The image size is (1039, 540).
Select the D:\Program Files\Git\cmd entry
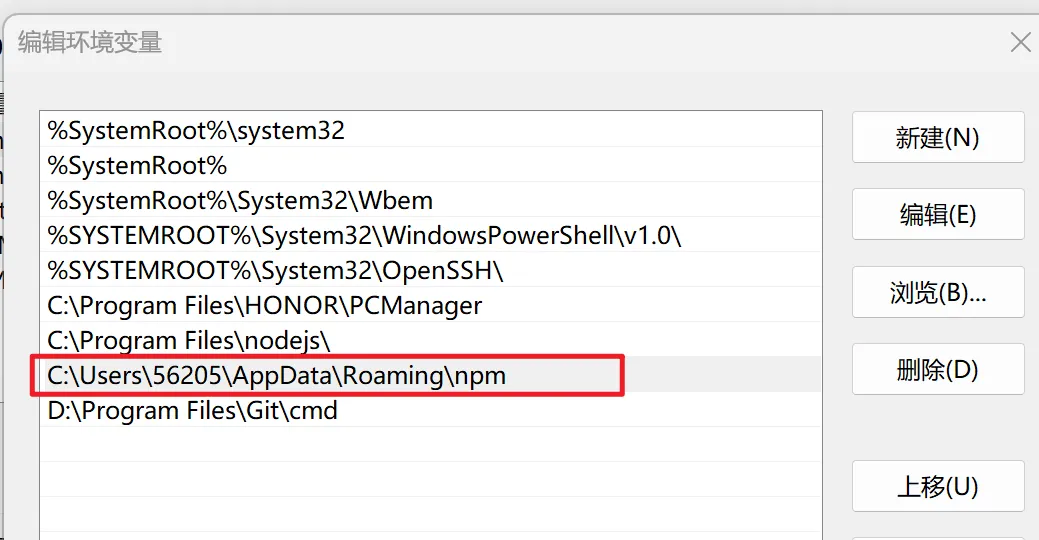pos(193,410)
